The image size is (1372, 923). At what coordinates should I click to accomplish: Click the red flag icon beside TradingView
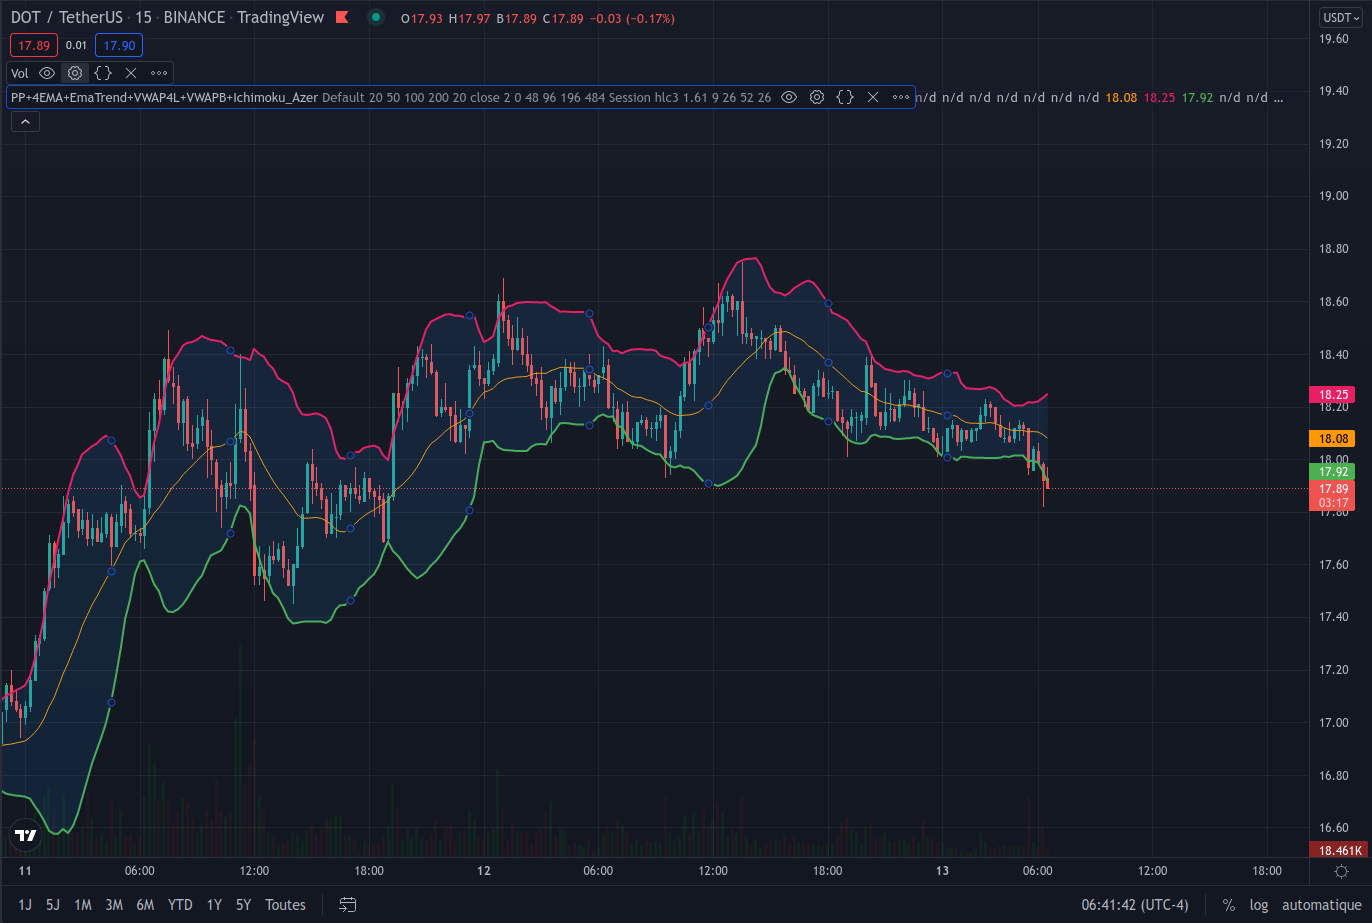coord(341,17)
